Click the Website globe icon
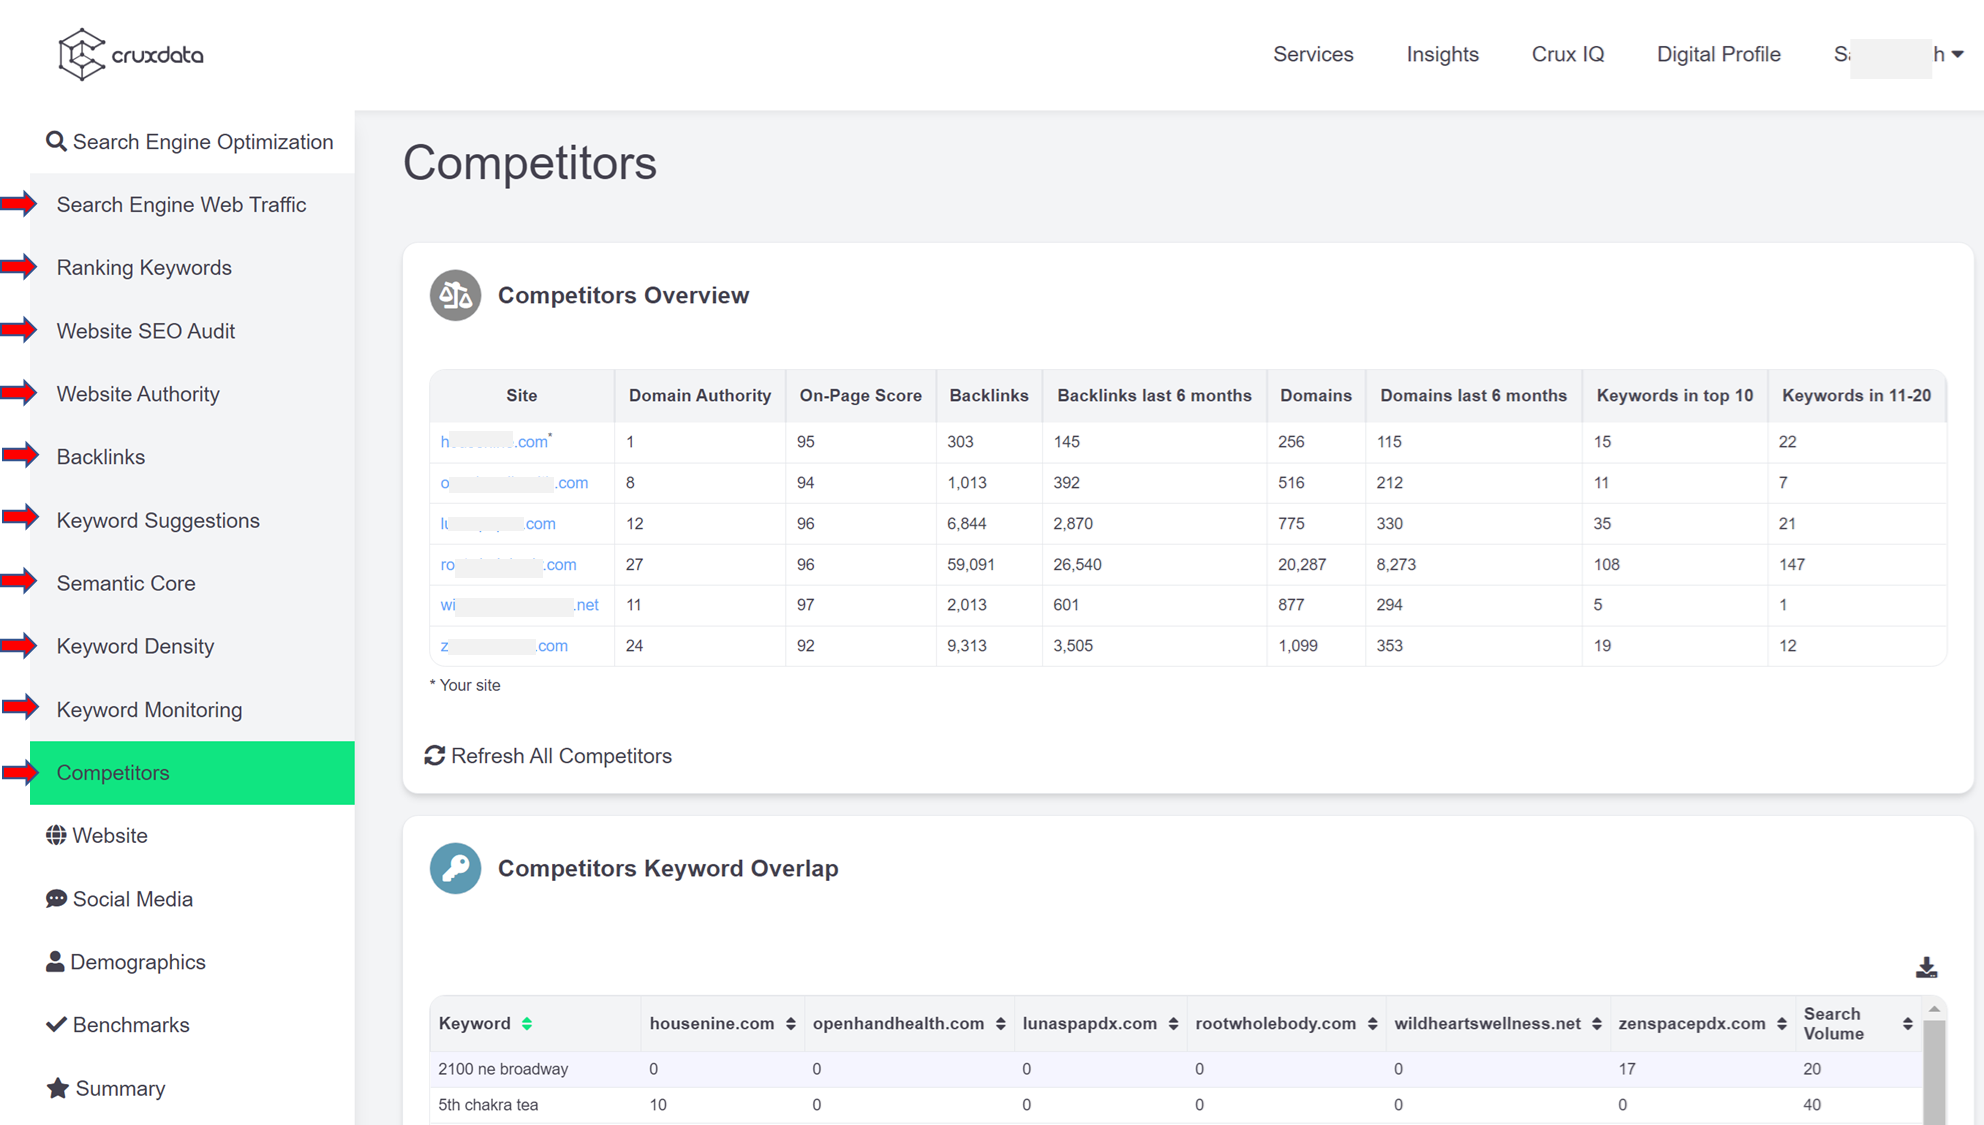 click(56, 835)
